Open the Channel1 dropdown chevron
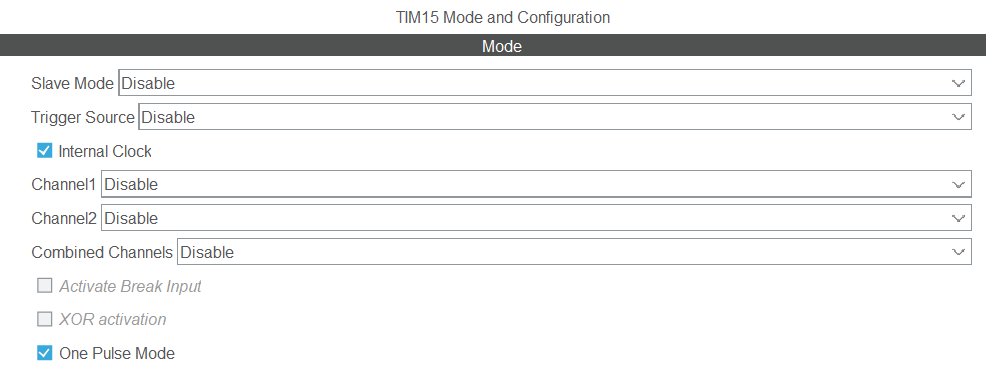This screenshot has height=371, width=986. (958, 184)
